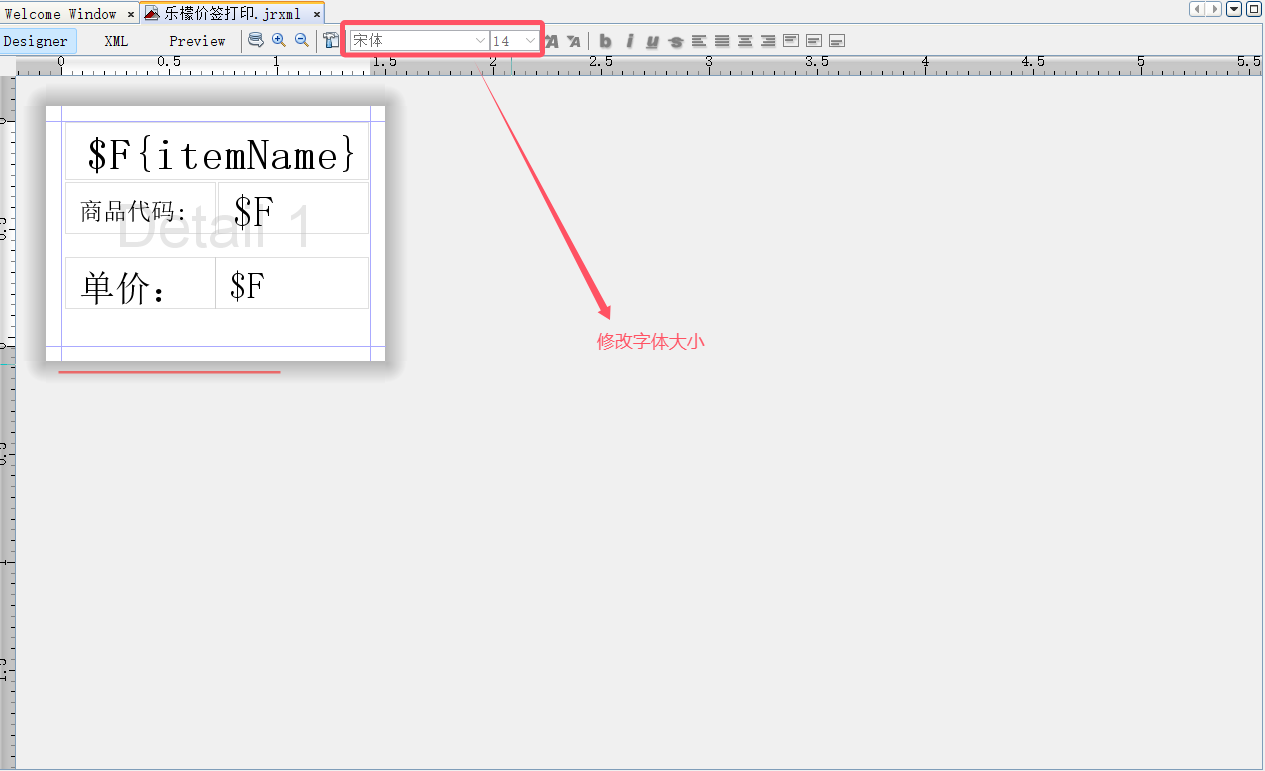Open the report query database icon

tap(256, 41)
